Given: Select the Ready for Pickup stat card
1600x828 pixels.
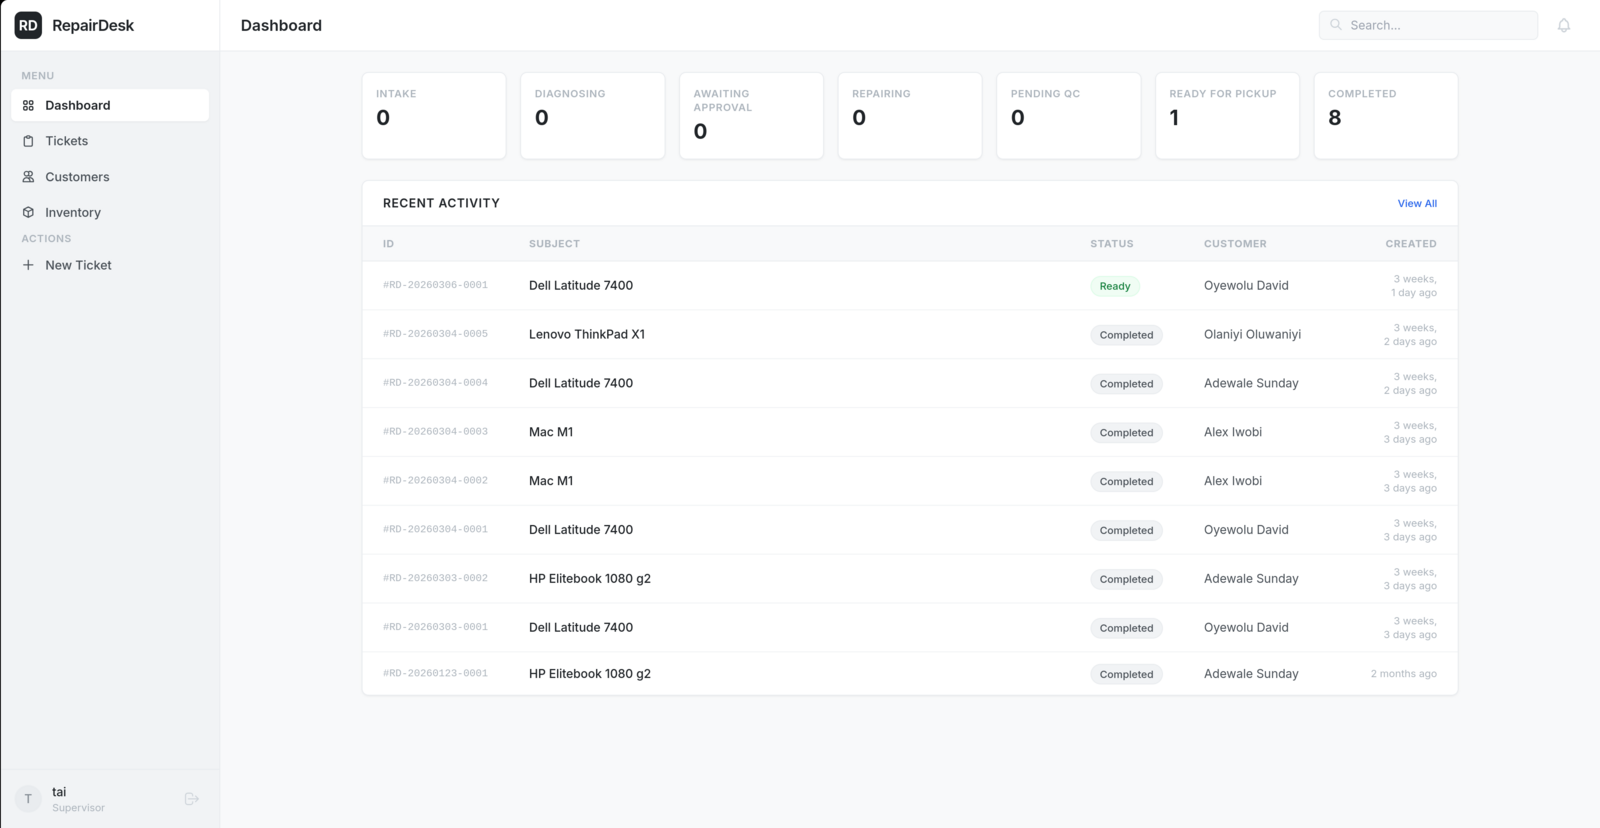Looking at the screenshot, I should (1227, 115).
